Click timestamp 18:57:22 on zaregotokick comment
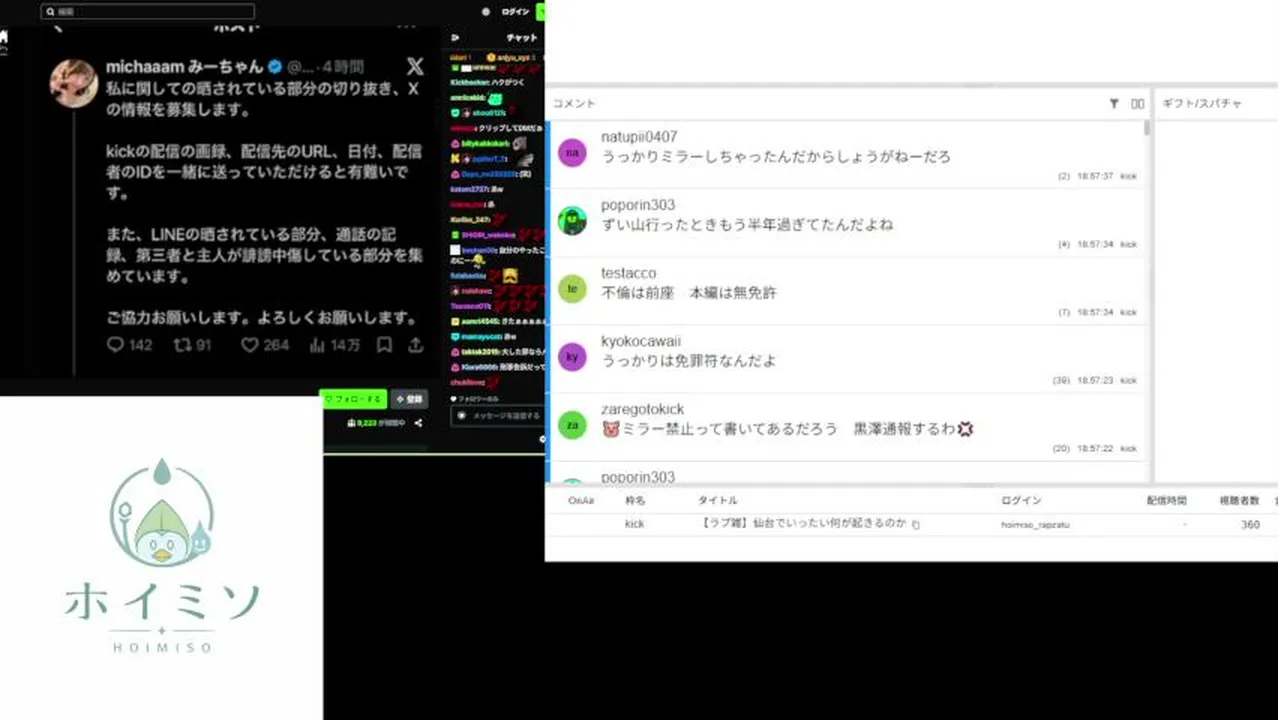 pyautogui.click(x=1095, y=448)
